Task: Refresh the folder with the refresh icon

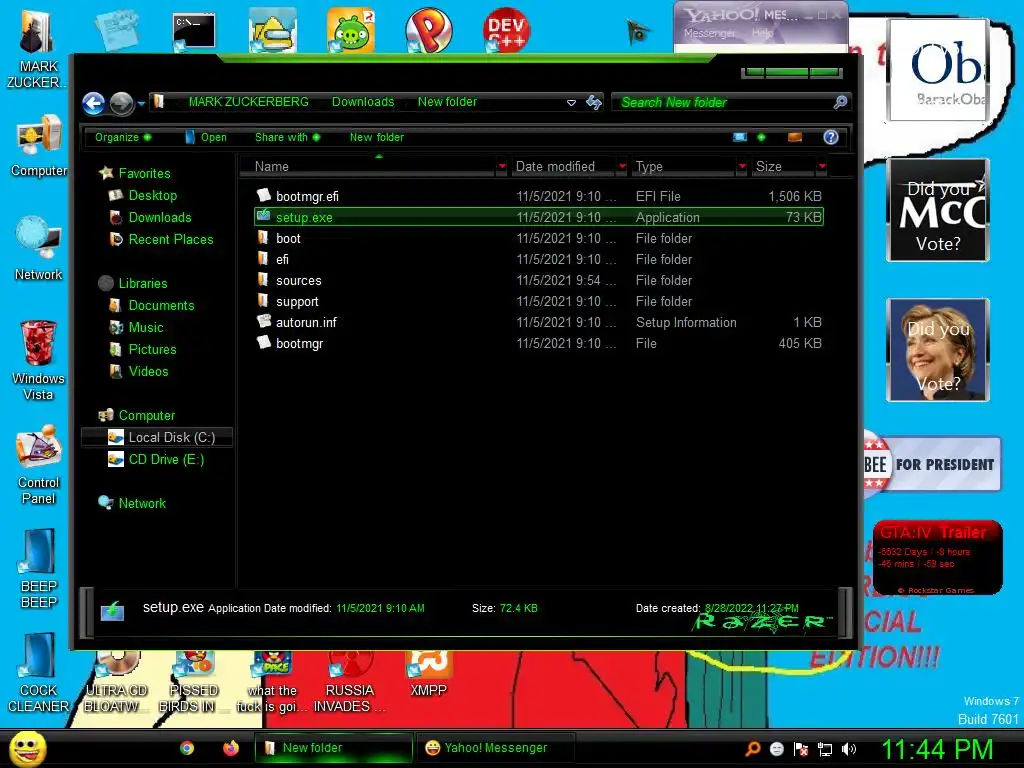Action: point(594,102)
